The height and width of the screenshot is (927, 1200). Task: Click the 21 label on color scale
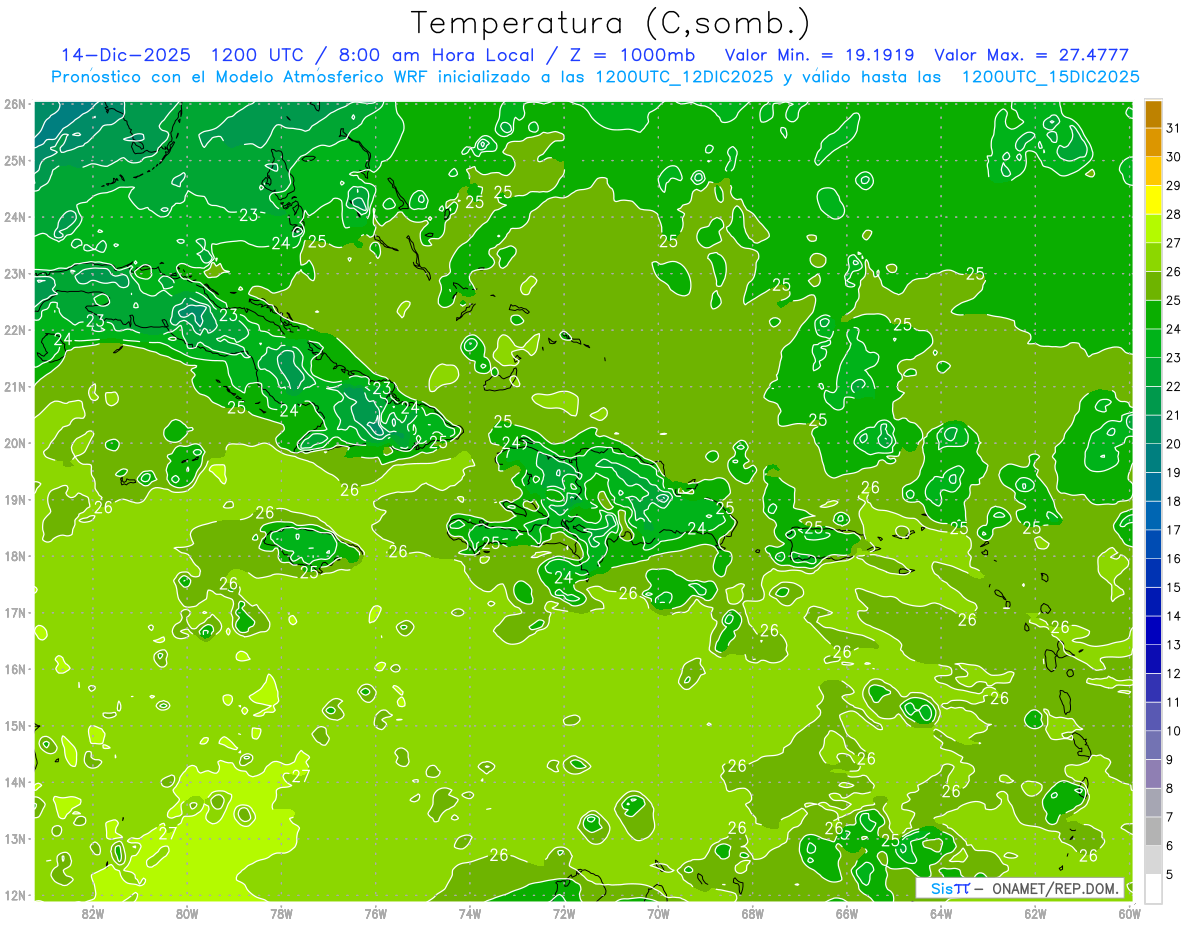pos(1173,415)
